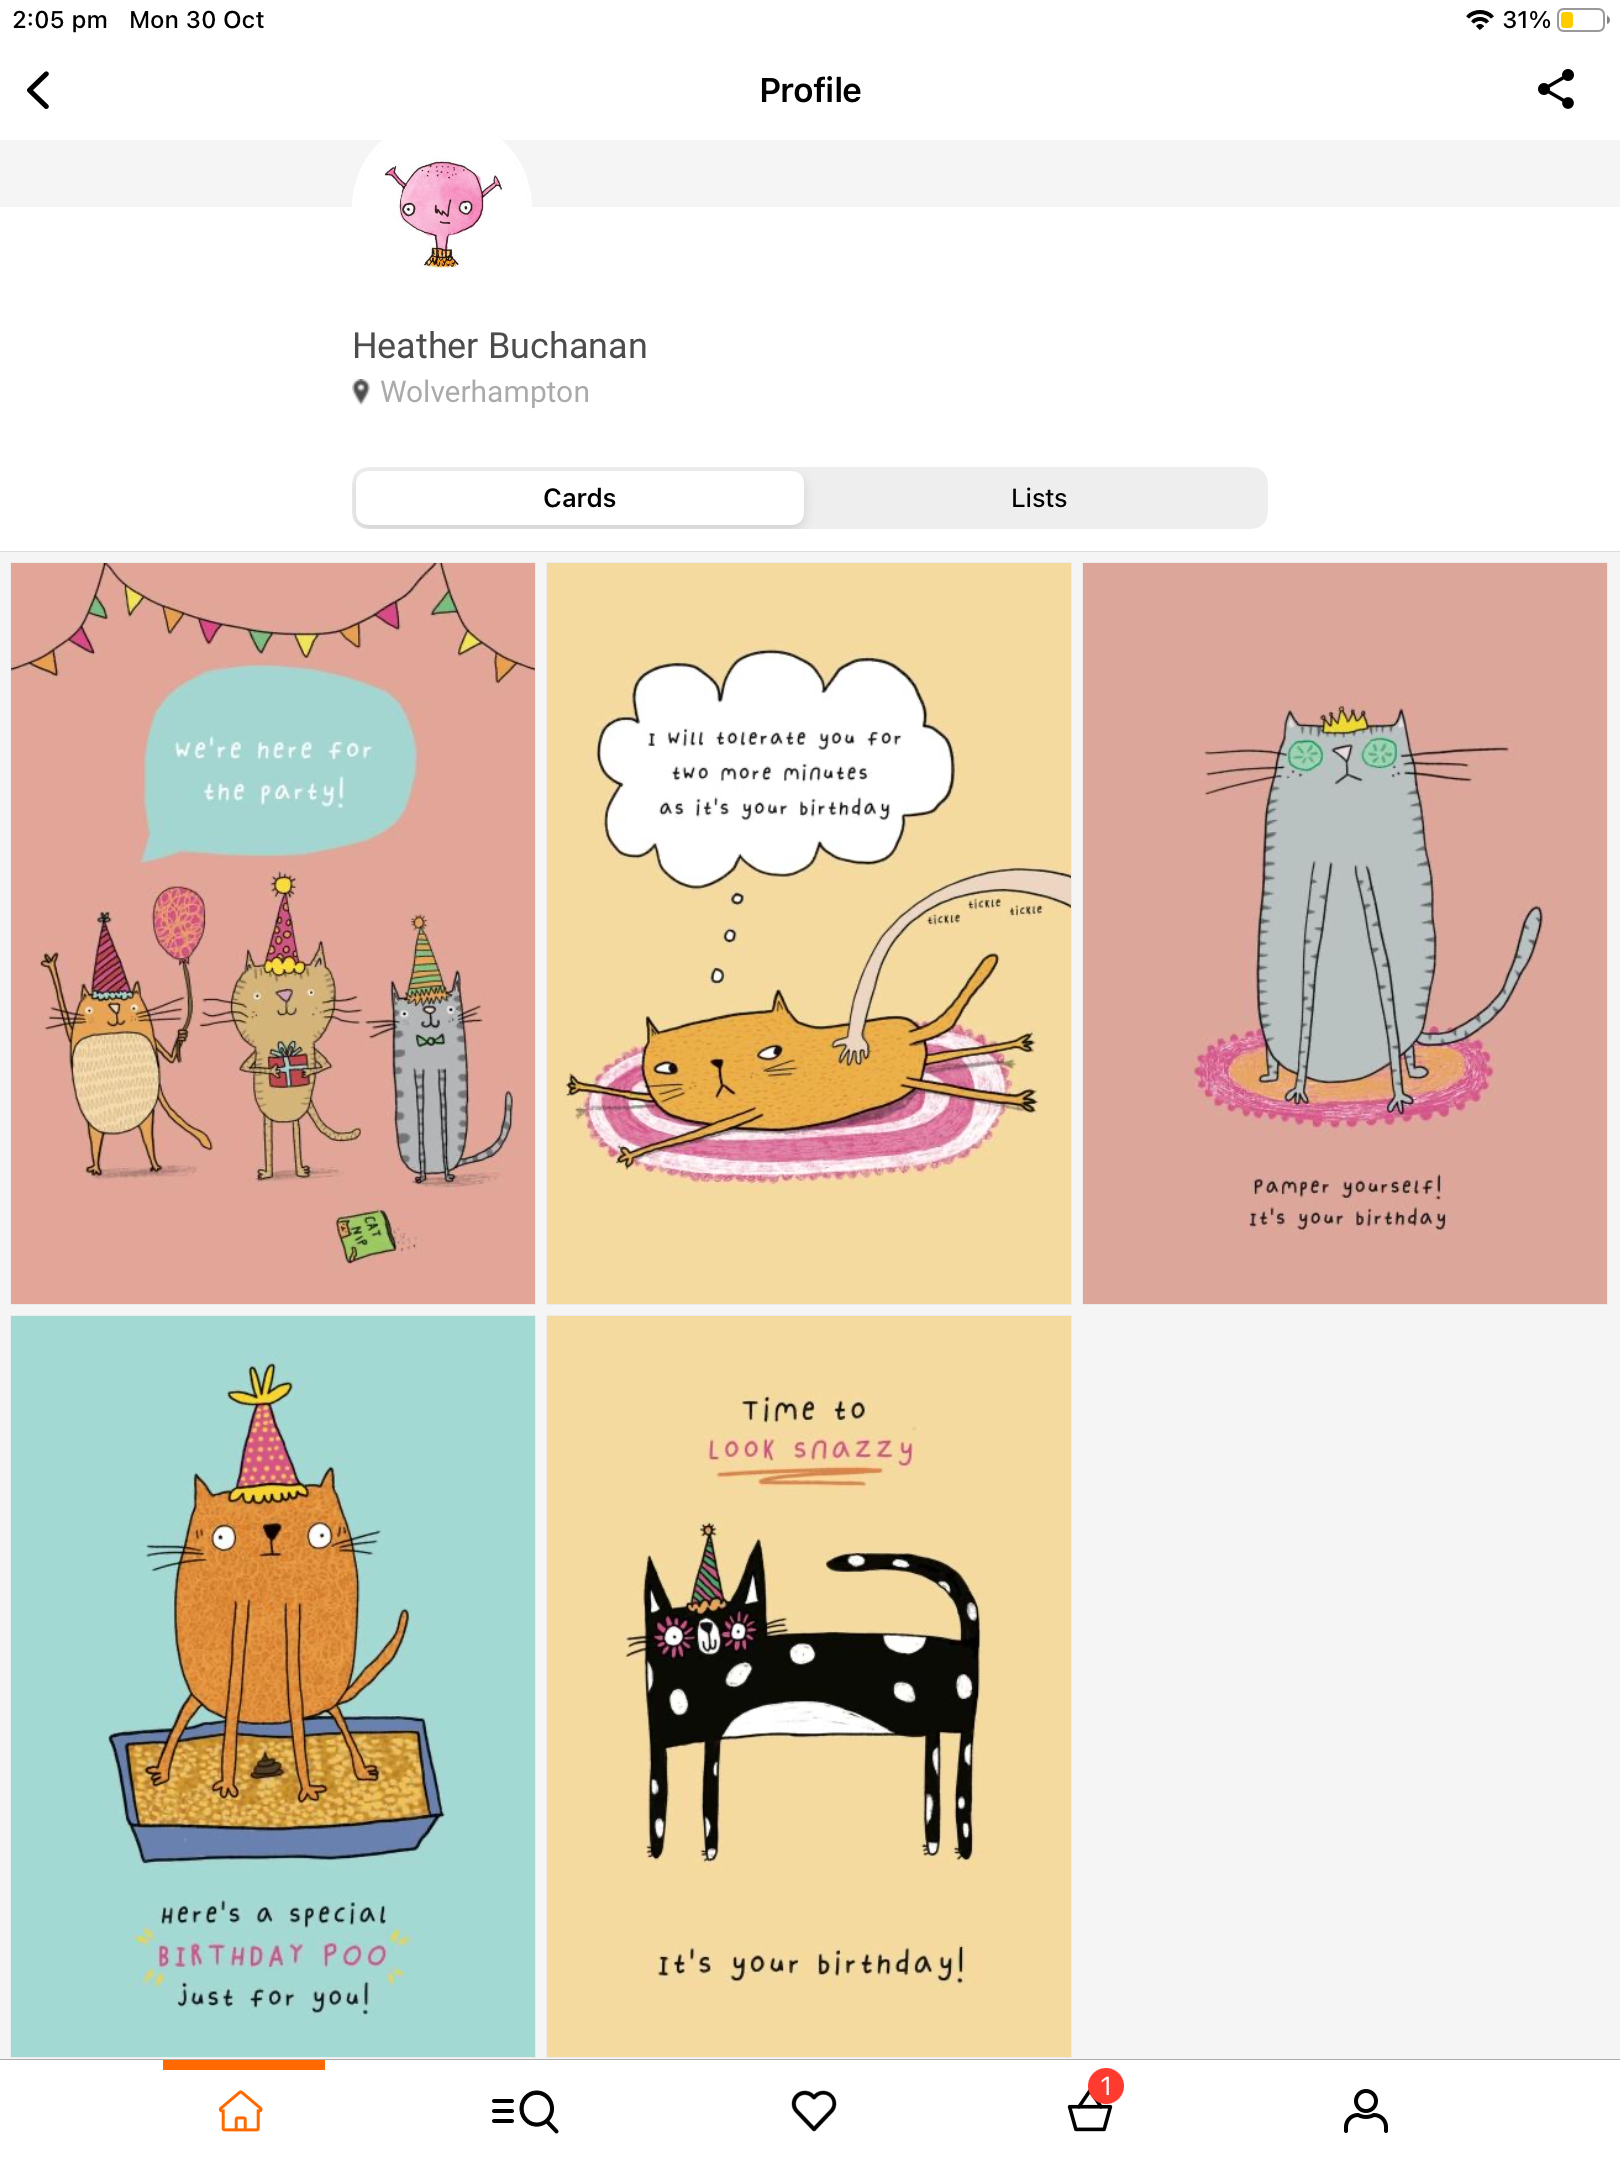View the shopping basket icon
This screenshot has height=2160, width=1620.
1090,2111
